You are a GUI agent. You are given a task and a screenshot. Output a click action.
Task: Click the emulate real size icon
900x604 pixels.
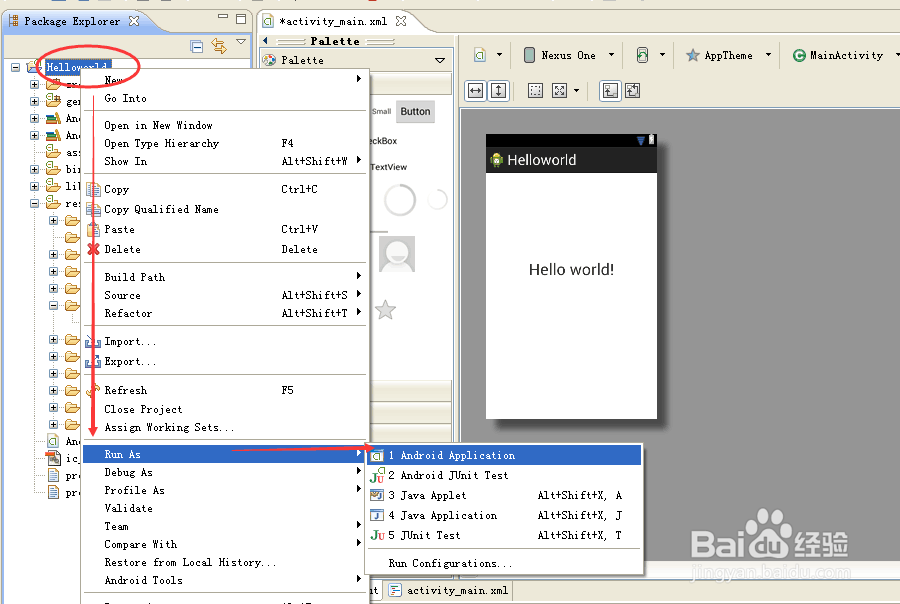coord(633,91)
